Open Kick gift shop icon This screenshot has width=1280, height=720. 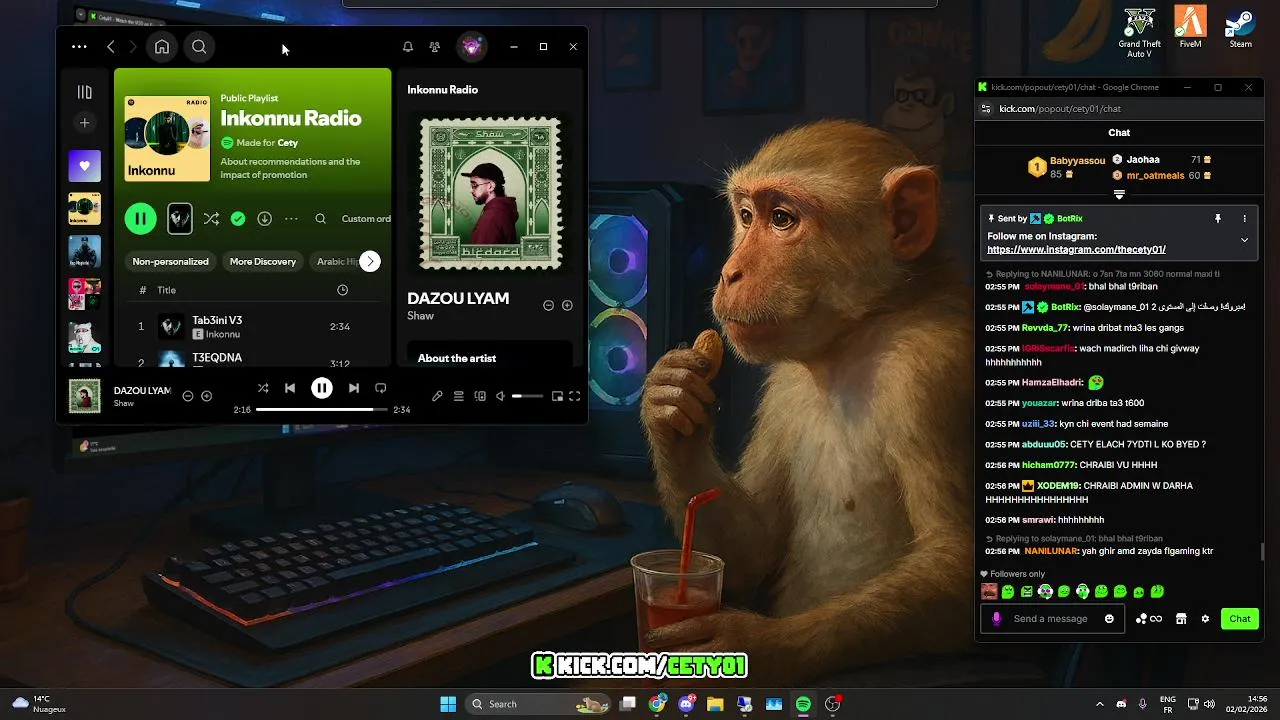click(1181, 619)
